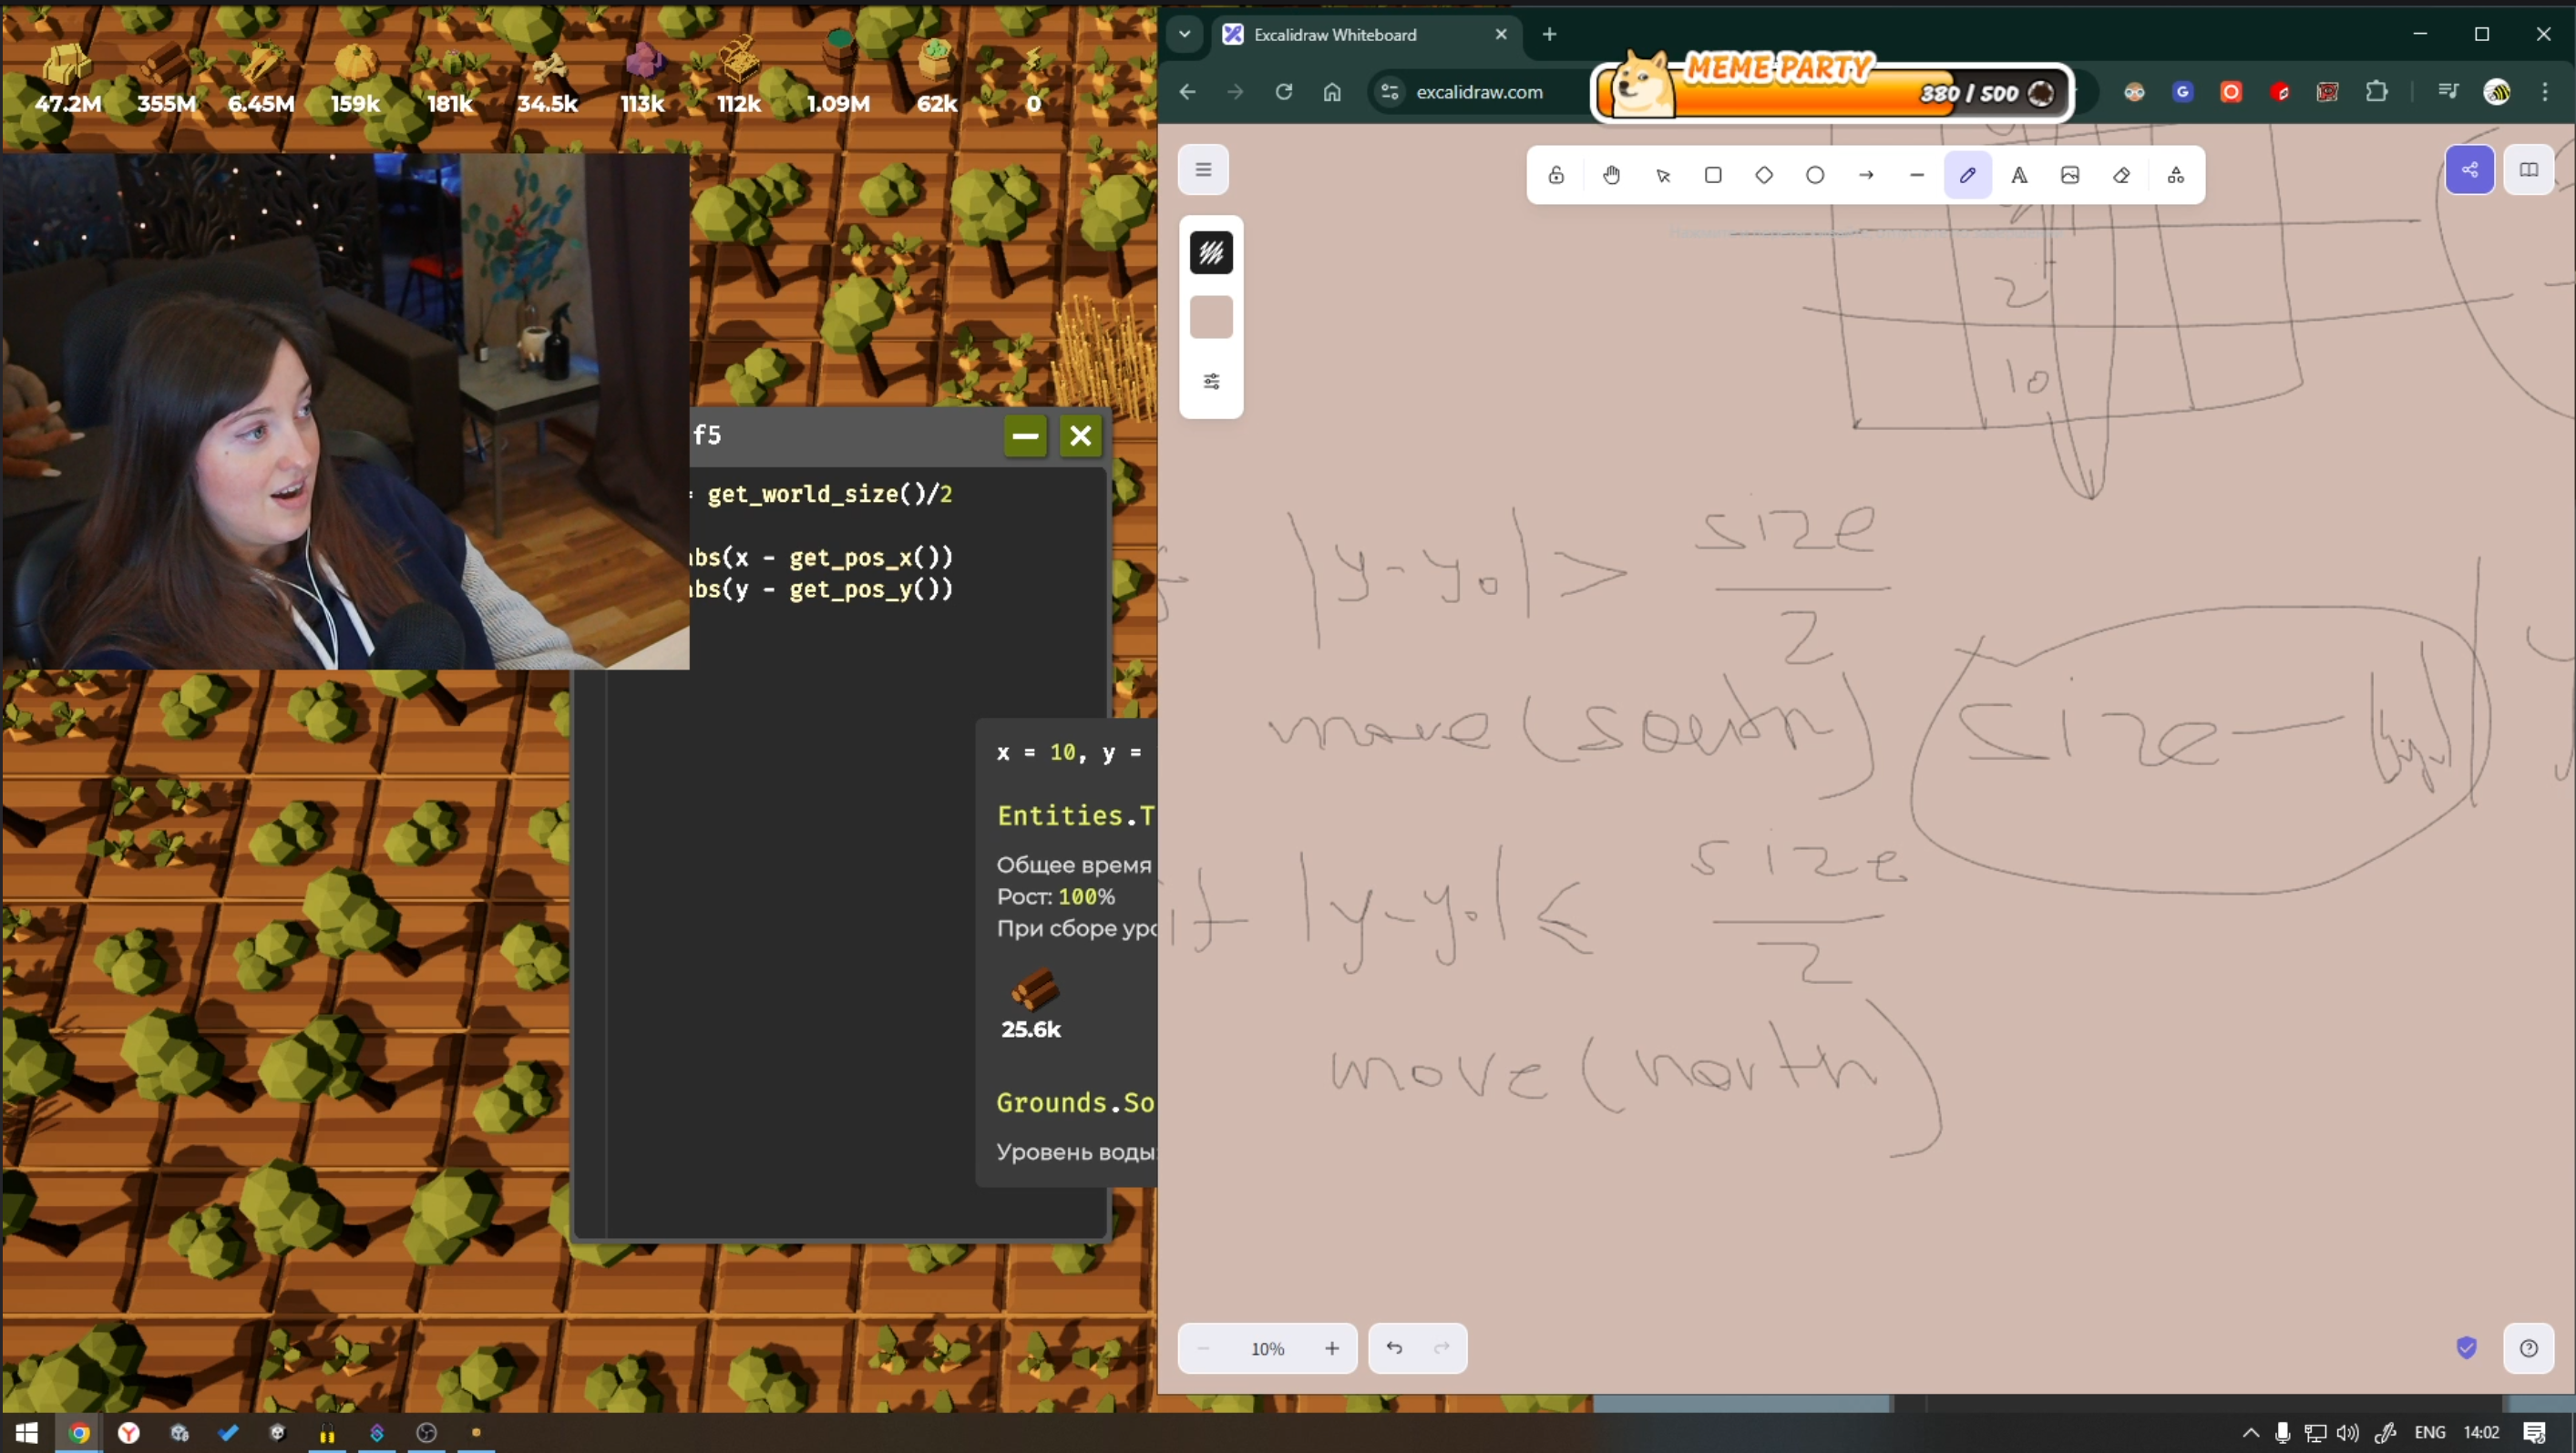
Task: Select the Ellipse shape tool
Action: coord(1815,175)
